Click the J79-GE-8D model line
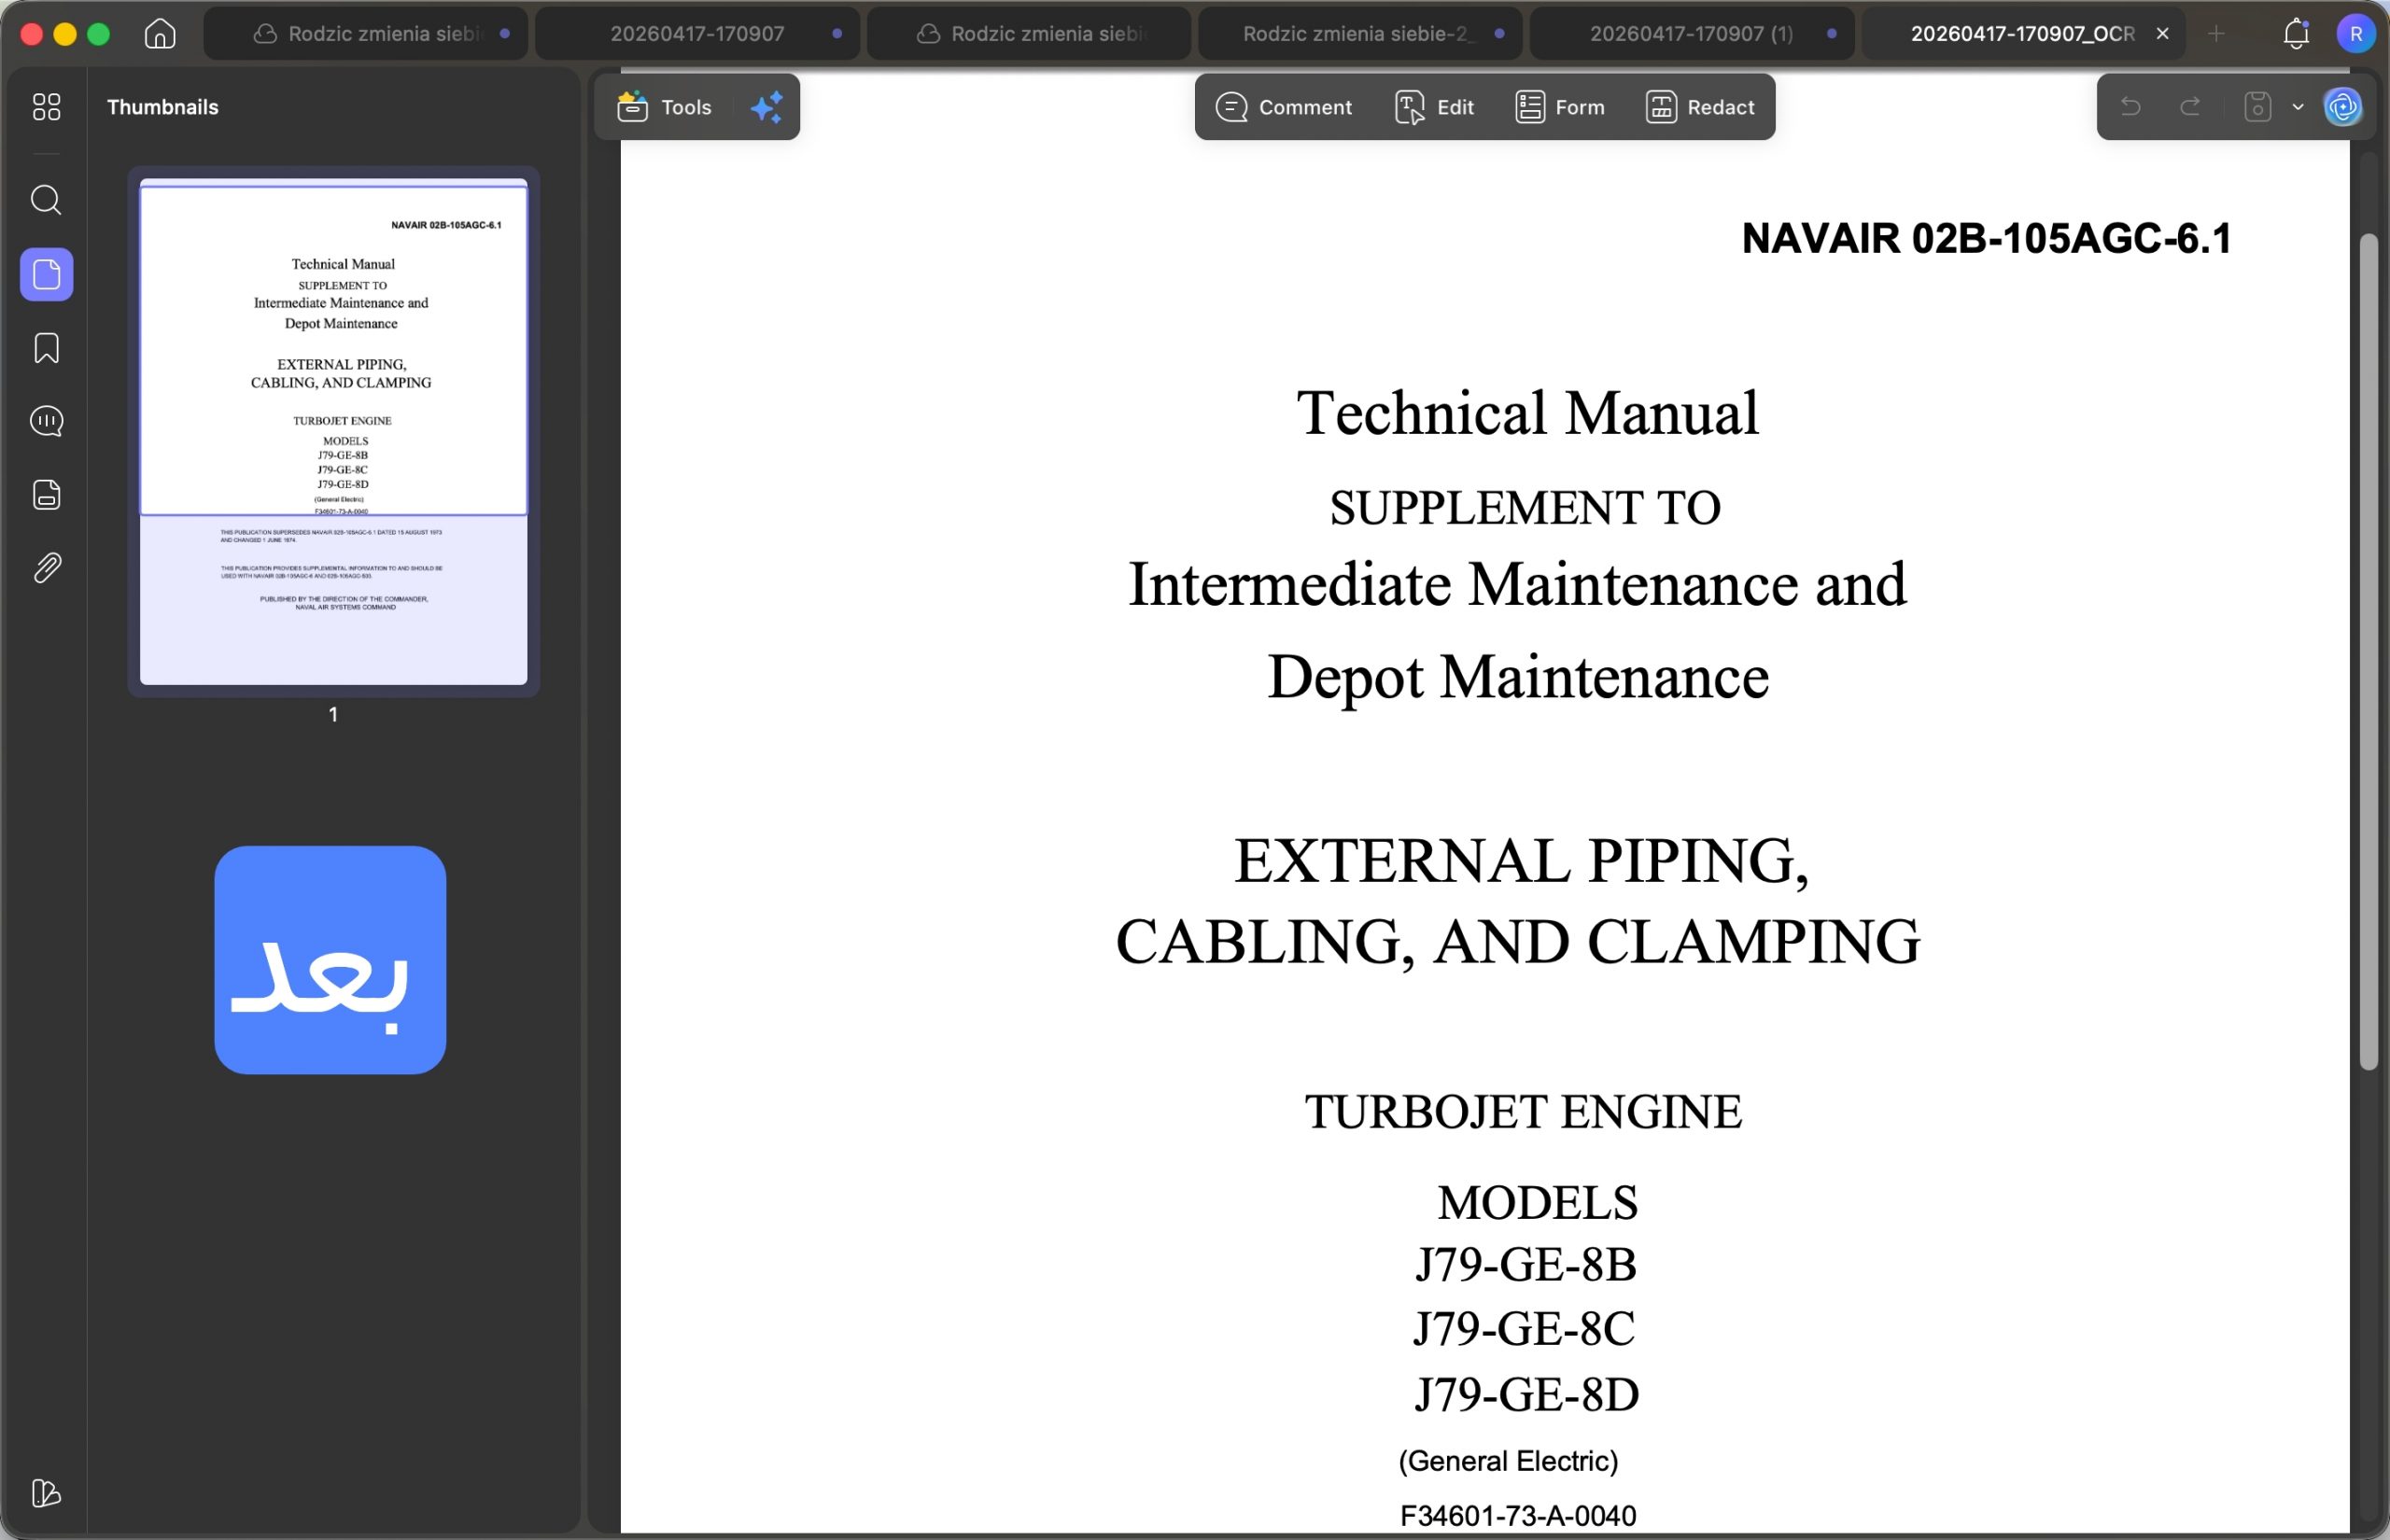Screen dimensions: 2390x1540 (1526, 1394)
